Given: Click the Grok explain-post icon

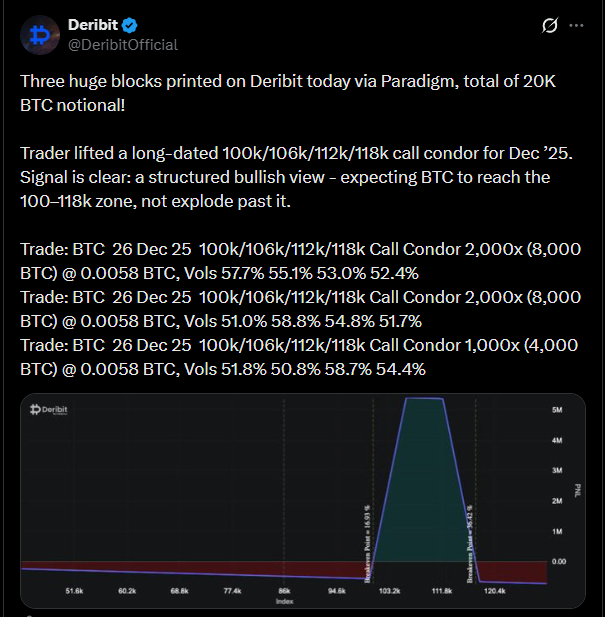Looking at the screenshot, I should 548,26.
